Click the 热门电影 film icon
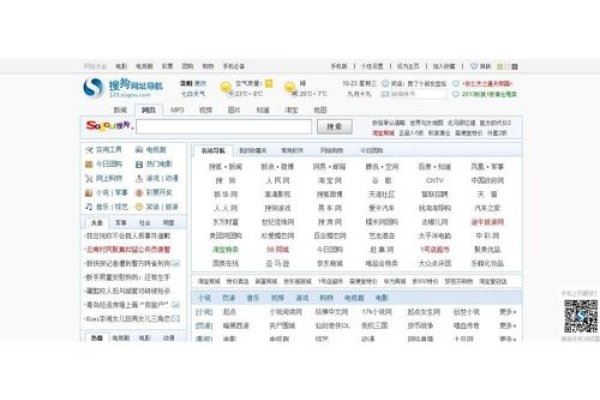 (x=139, y=164)
